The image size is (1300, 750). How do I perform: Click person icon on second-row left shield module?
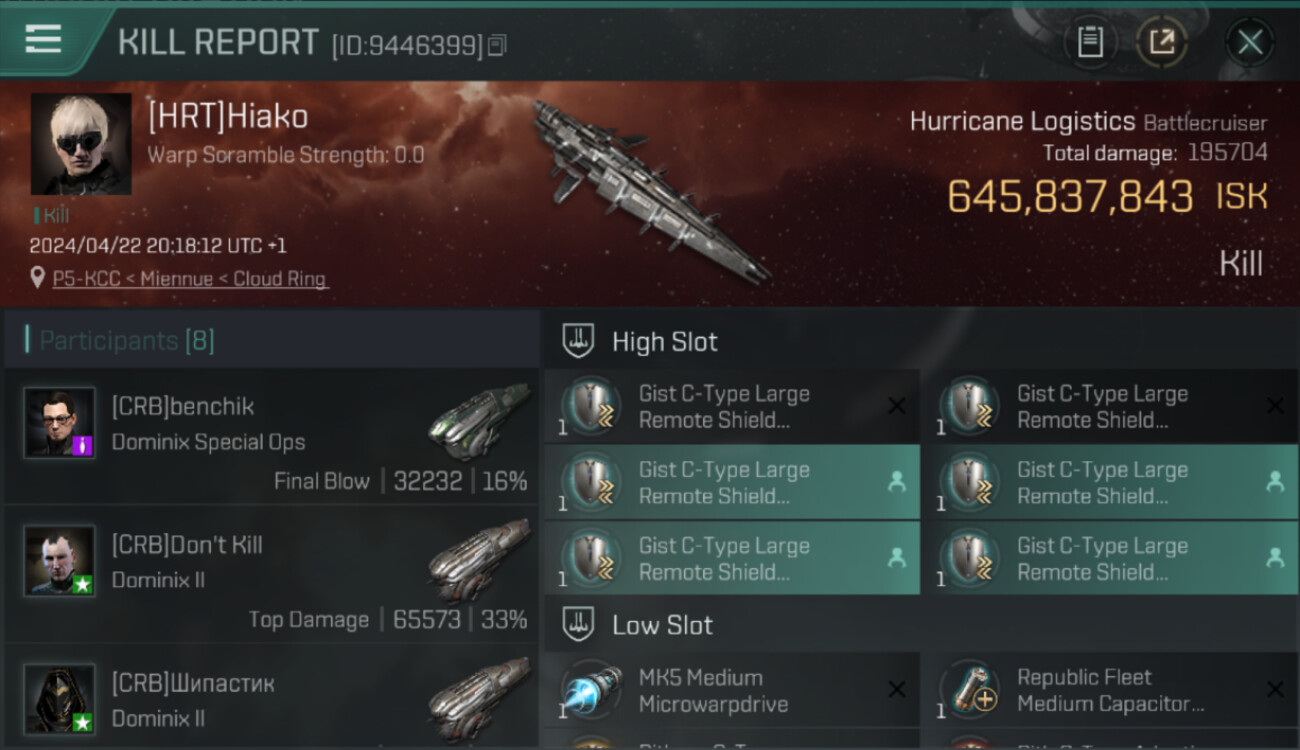(x=897, y=481)
